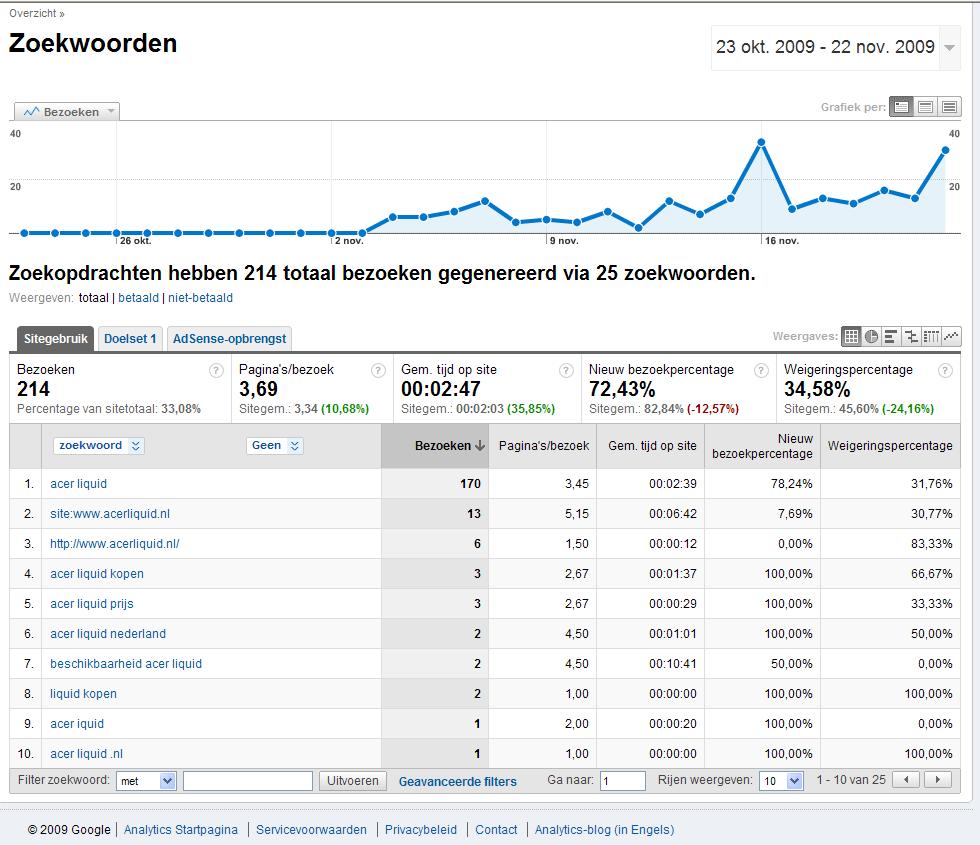Open Servicevoorwaarden footer link
The image size is (980, 845).
pyautogui.click(x=311, y=829)
